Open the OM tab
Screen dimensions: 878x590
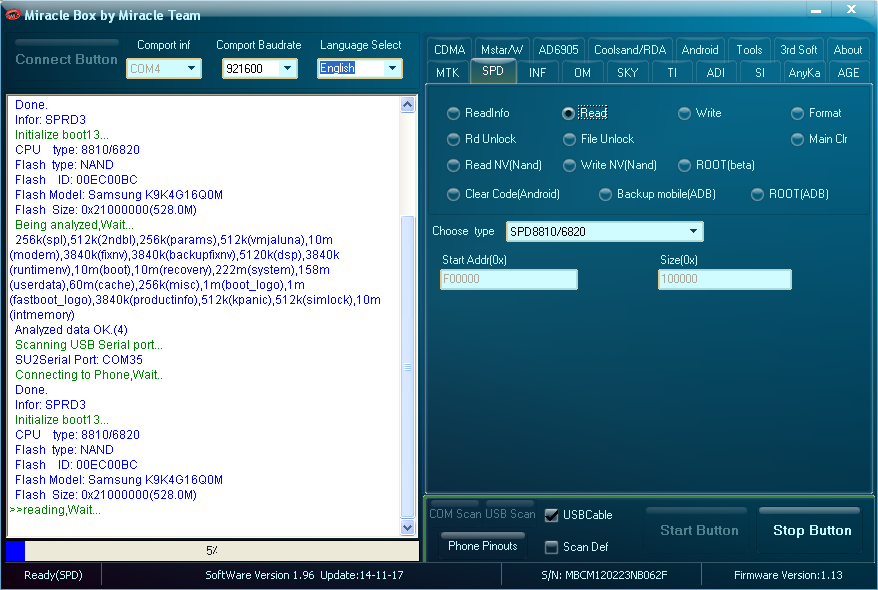pos(582,73)
